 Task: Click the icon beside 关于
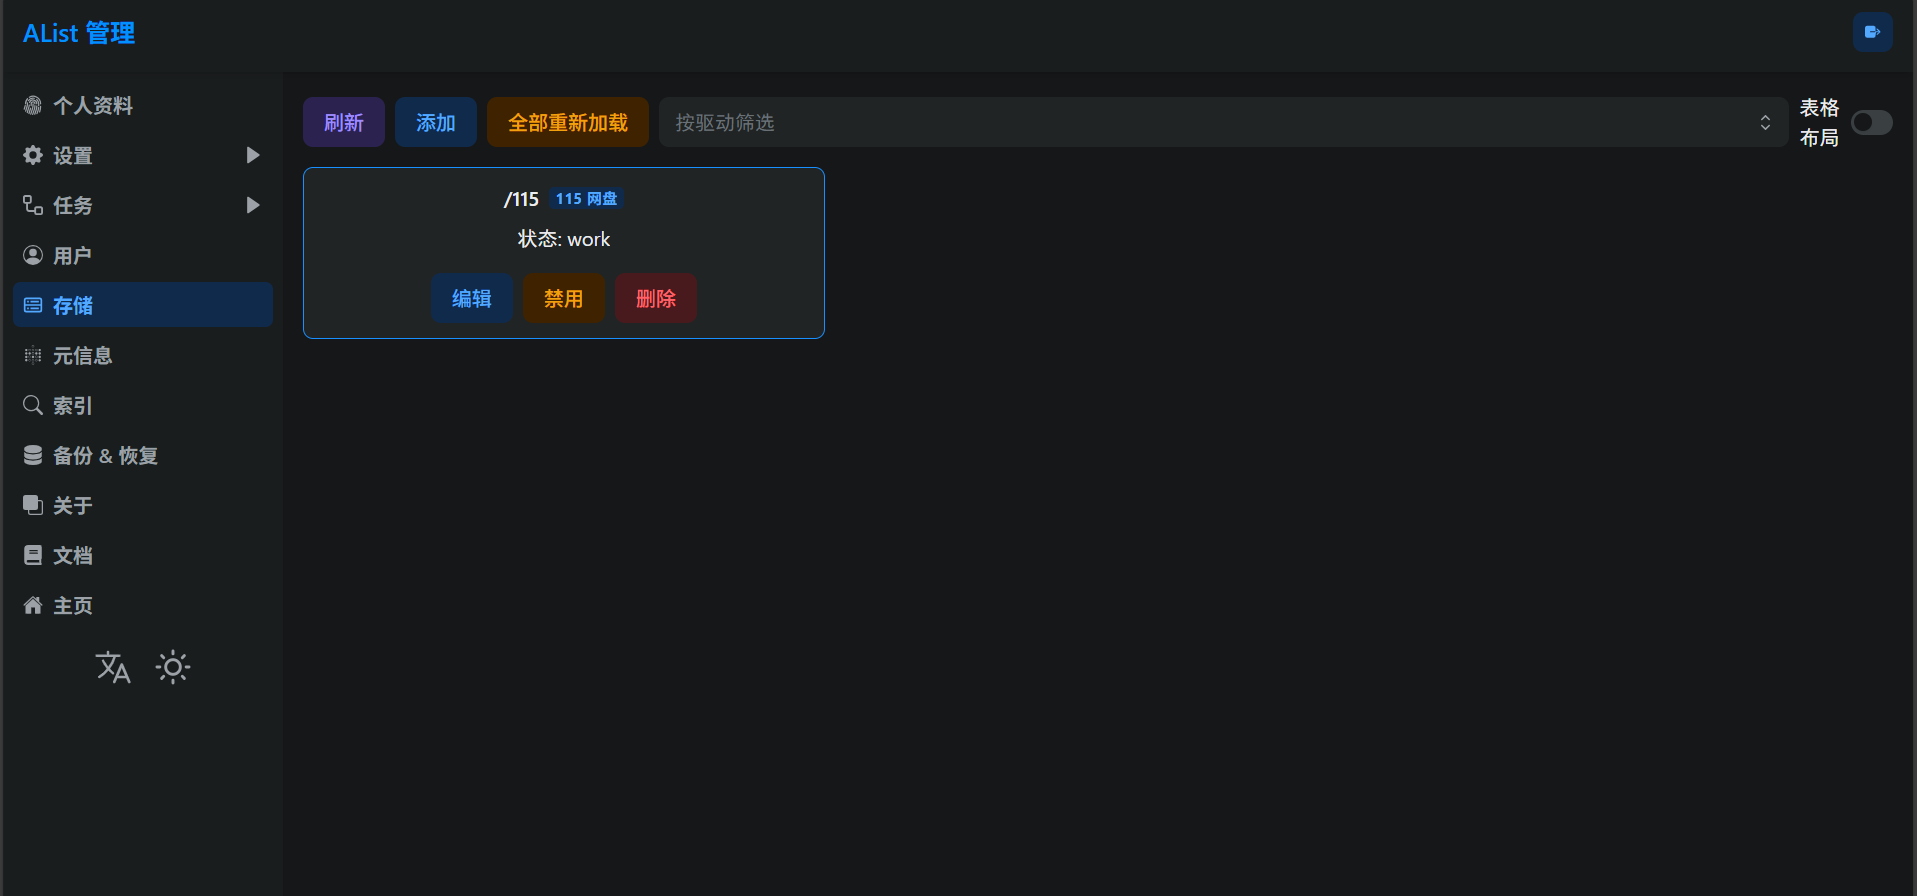[33, 505]
